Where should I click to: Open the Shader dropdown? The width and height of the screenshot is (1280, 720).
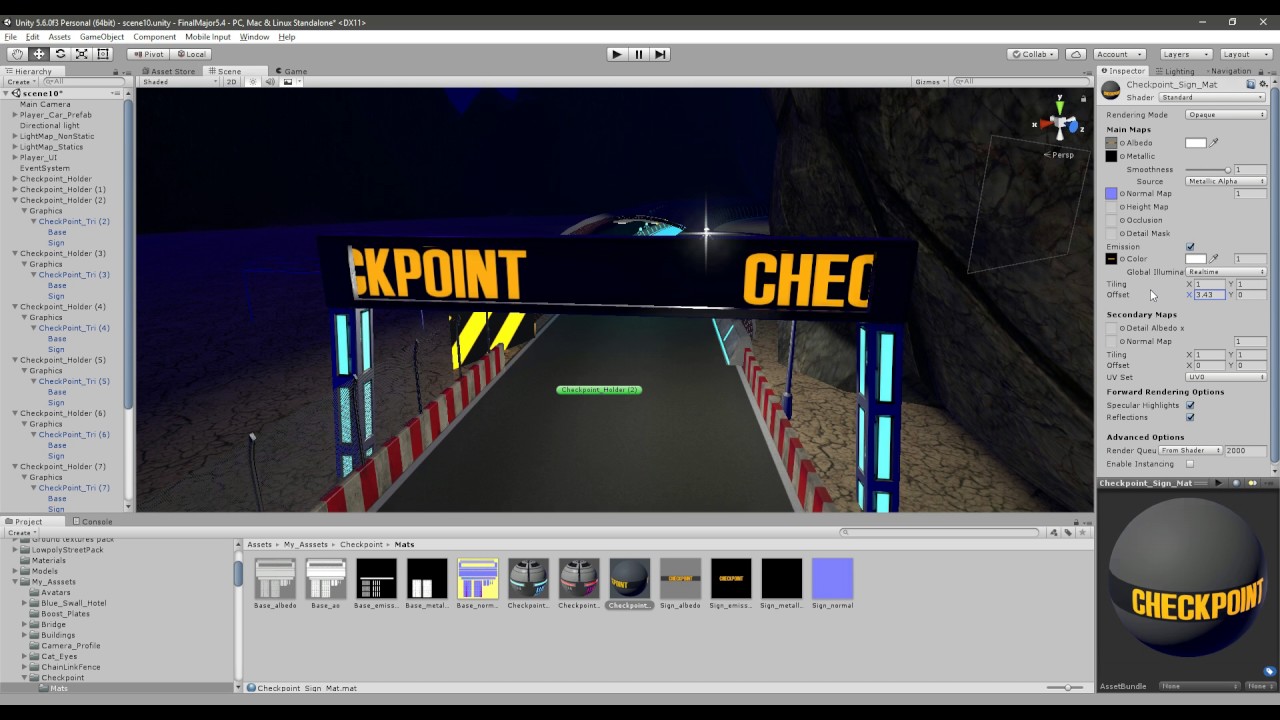click(1212, 97)
